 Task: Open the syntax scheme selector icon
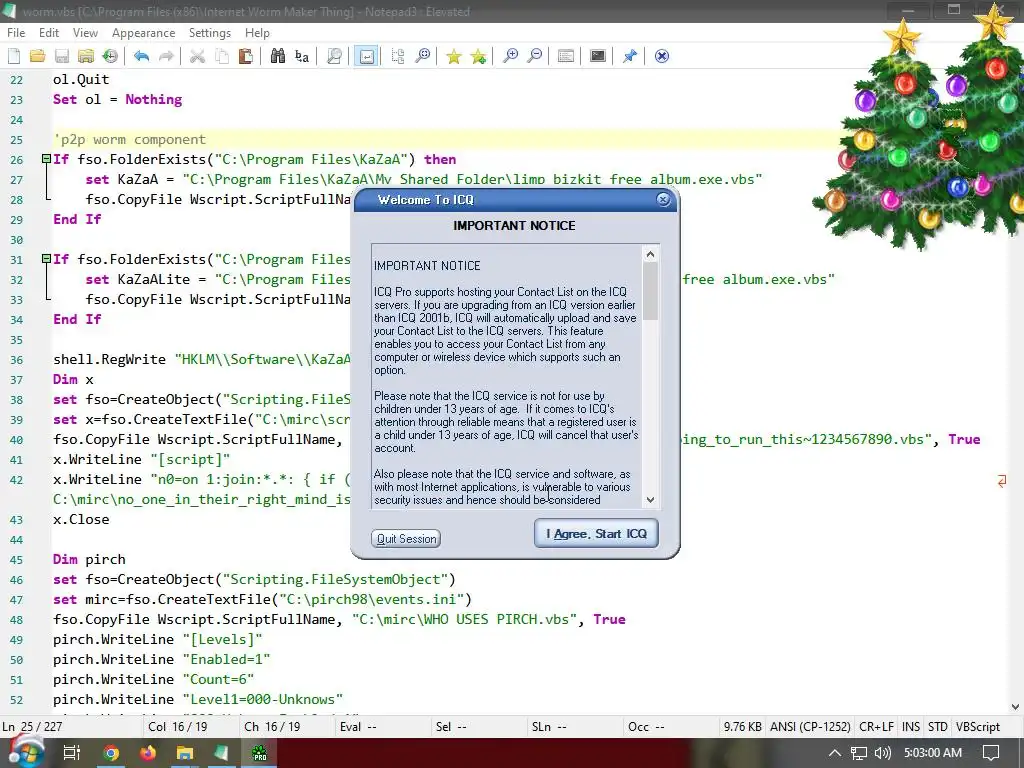[x=566, y=56]
